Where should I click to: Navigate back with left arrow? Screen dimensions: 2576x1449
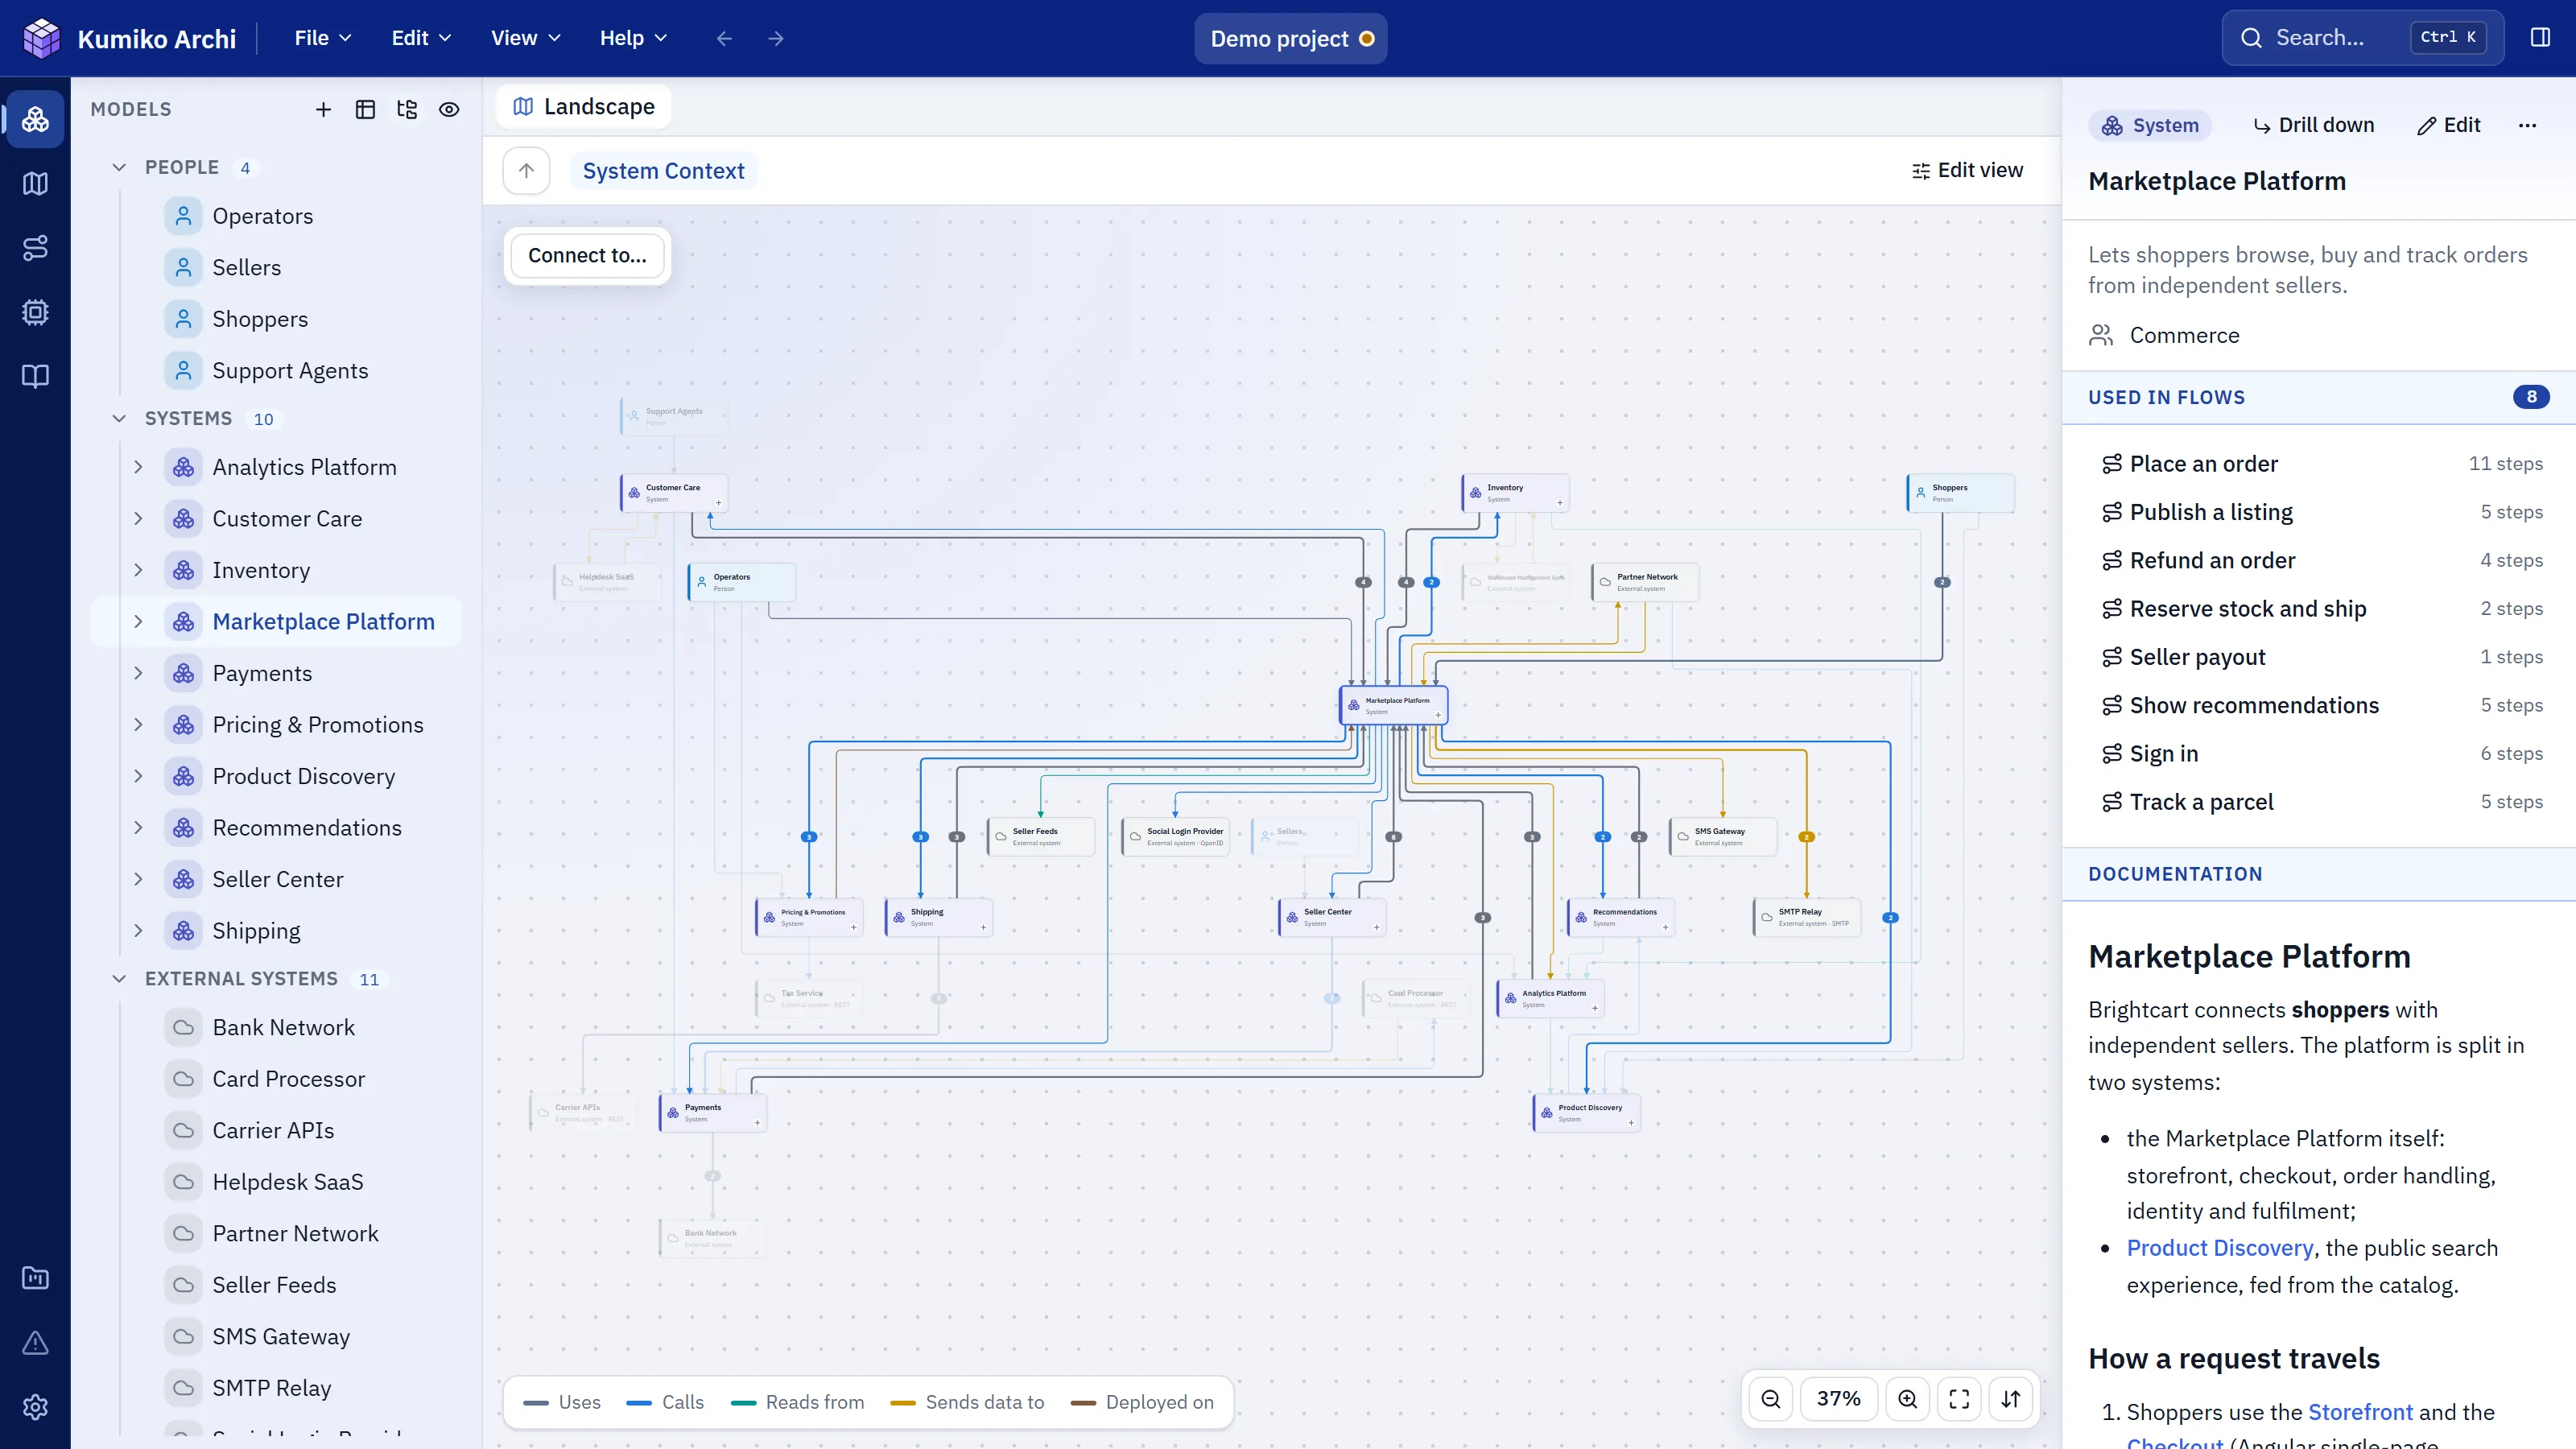click(x=724, y=38)
